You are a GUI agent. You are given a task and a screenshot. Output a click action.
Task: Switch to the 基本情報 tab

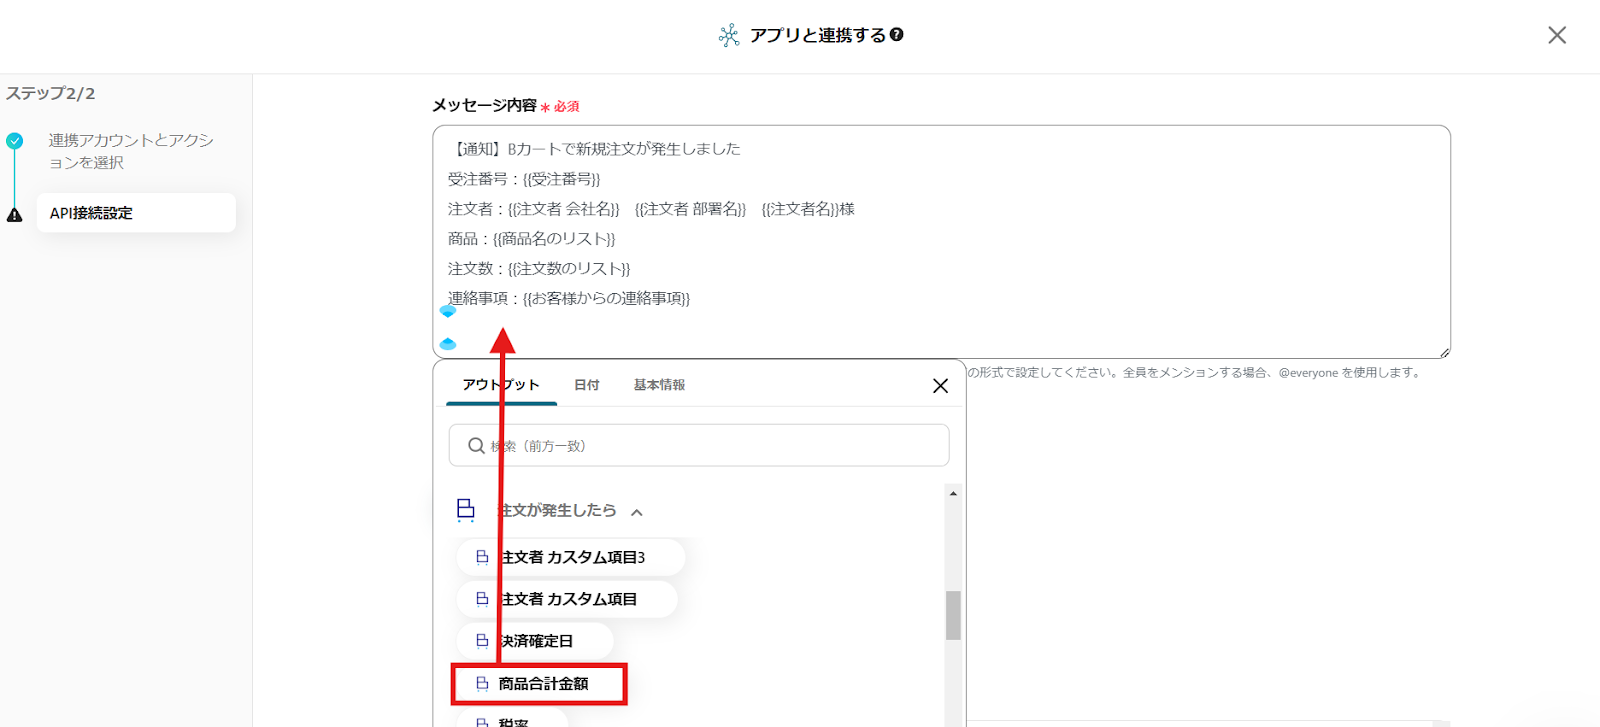(x=659, y=385)
